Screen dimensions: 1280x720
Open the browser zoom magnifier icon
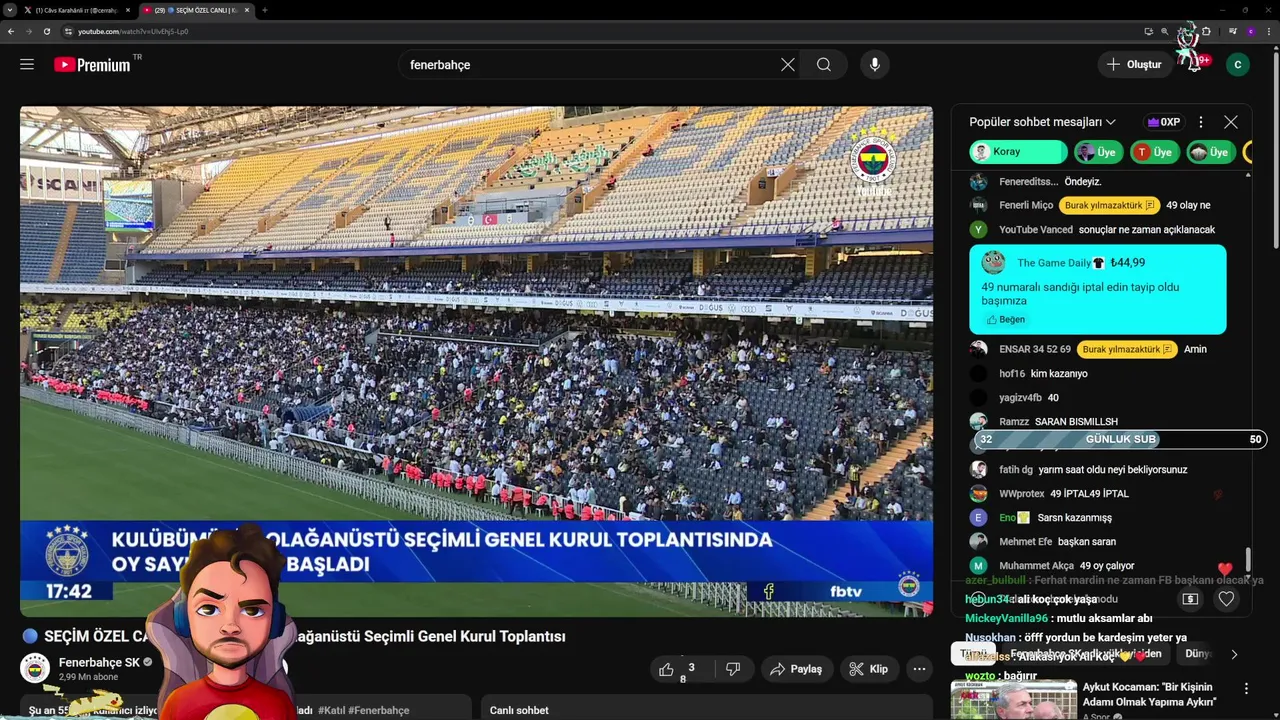coord(1165,31)
